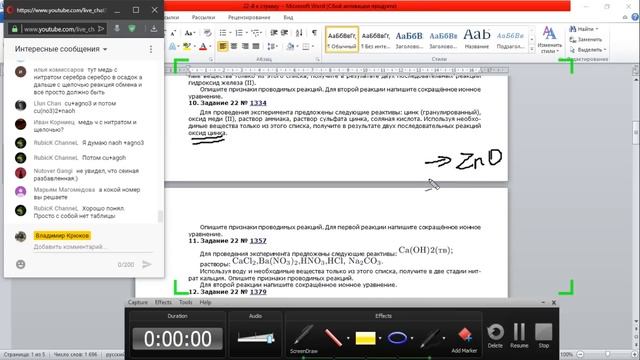Toggle justify text alignment
The image size is (640, 360).
click(256, 47)
